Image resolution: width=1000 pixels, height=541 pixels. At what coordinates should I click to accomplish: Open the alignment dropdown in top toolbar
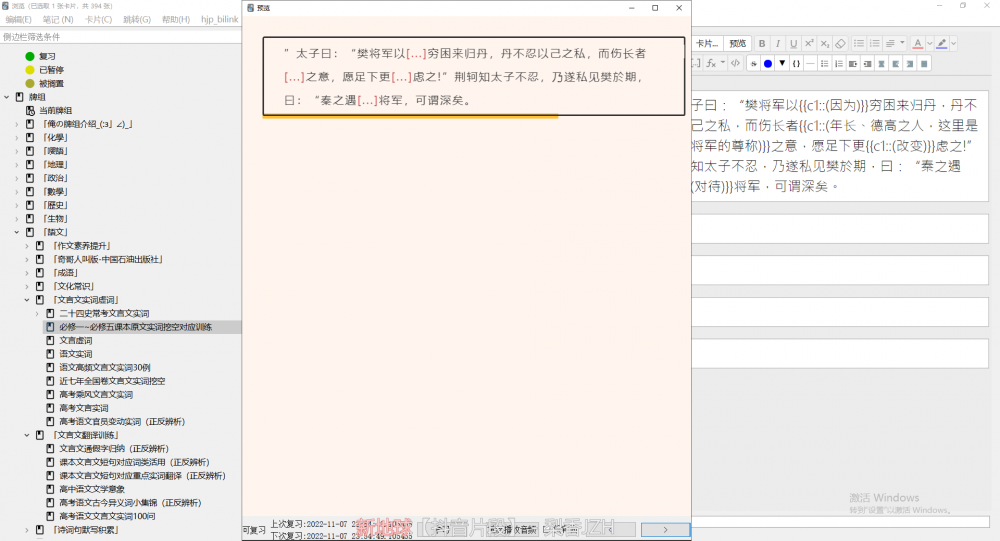[x=895, y=43]
